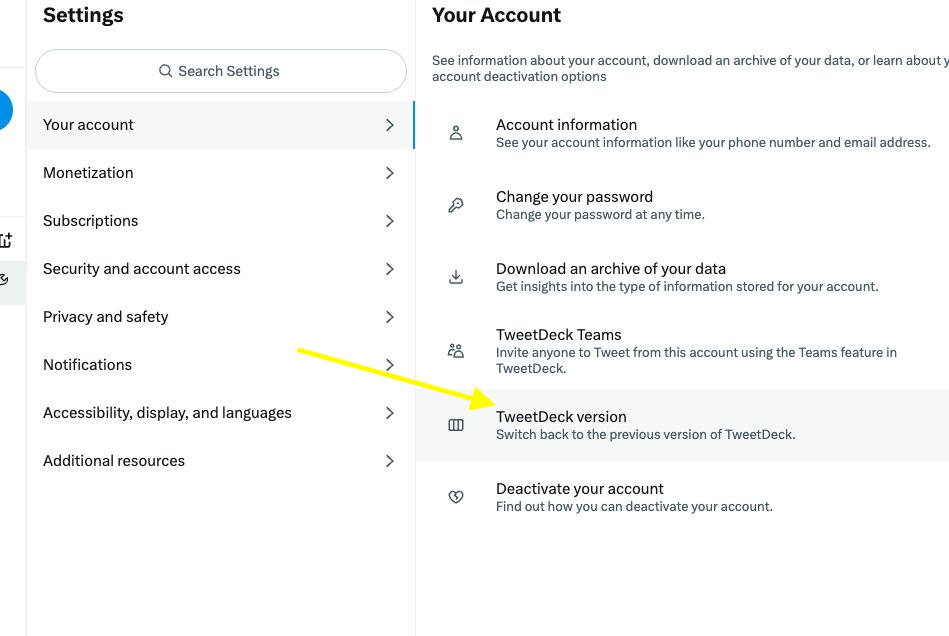Expand the Privacy and safety chevron

tap(390, 317)
